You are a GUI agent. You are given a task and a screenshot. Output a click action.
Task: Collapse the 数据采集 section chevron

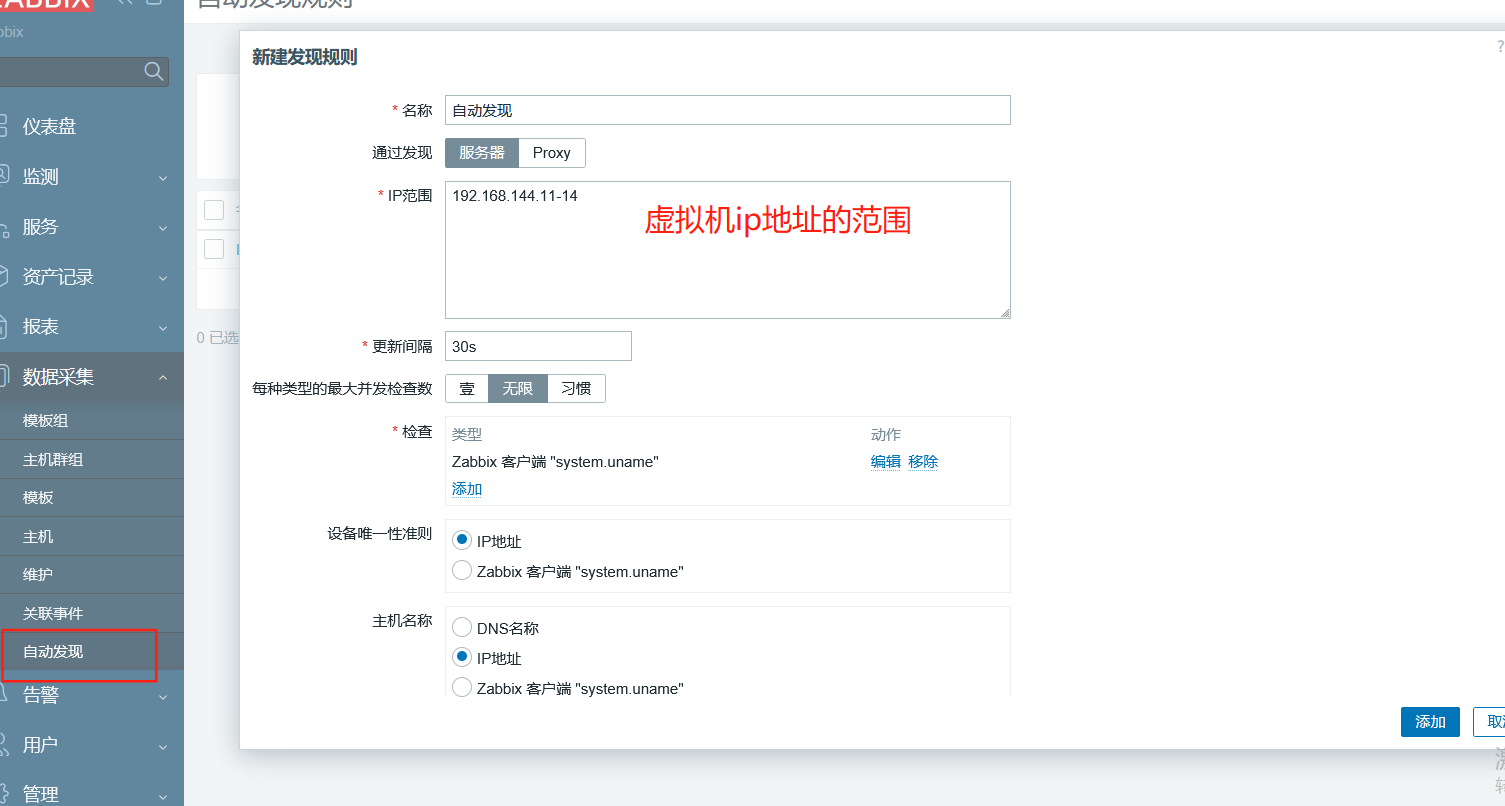tap(163, 377)
